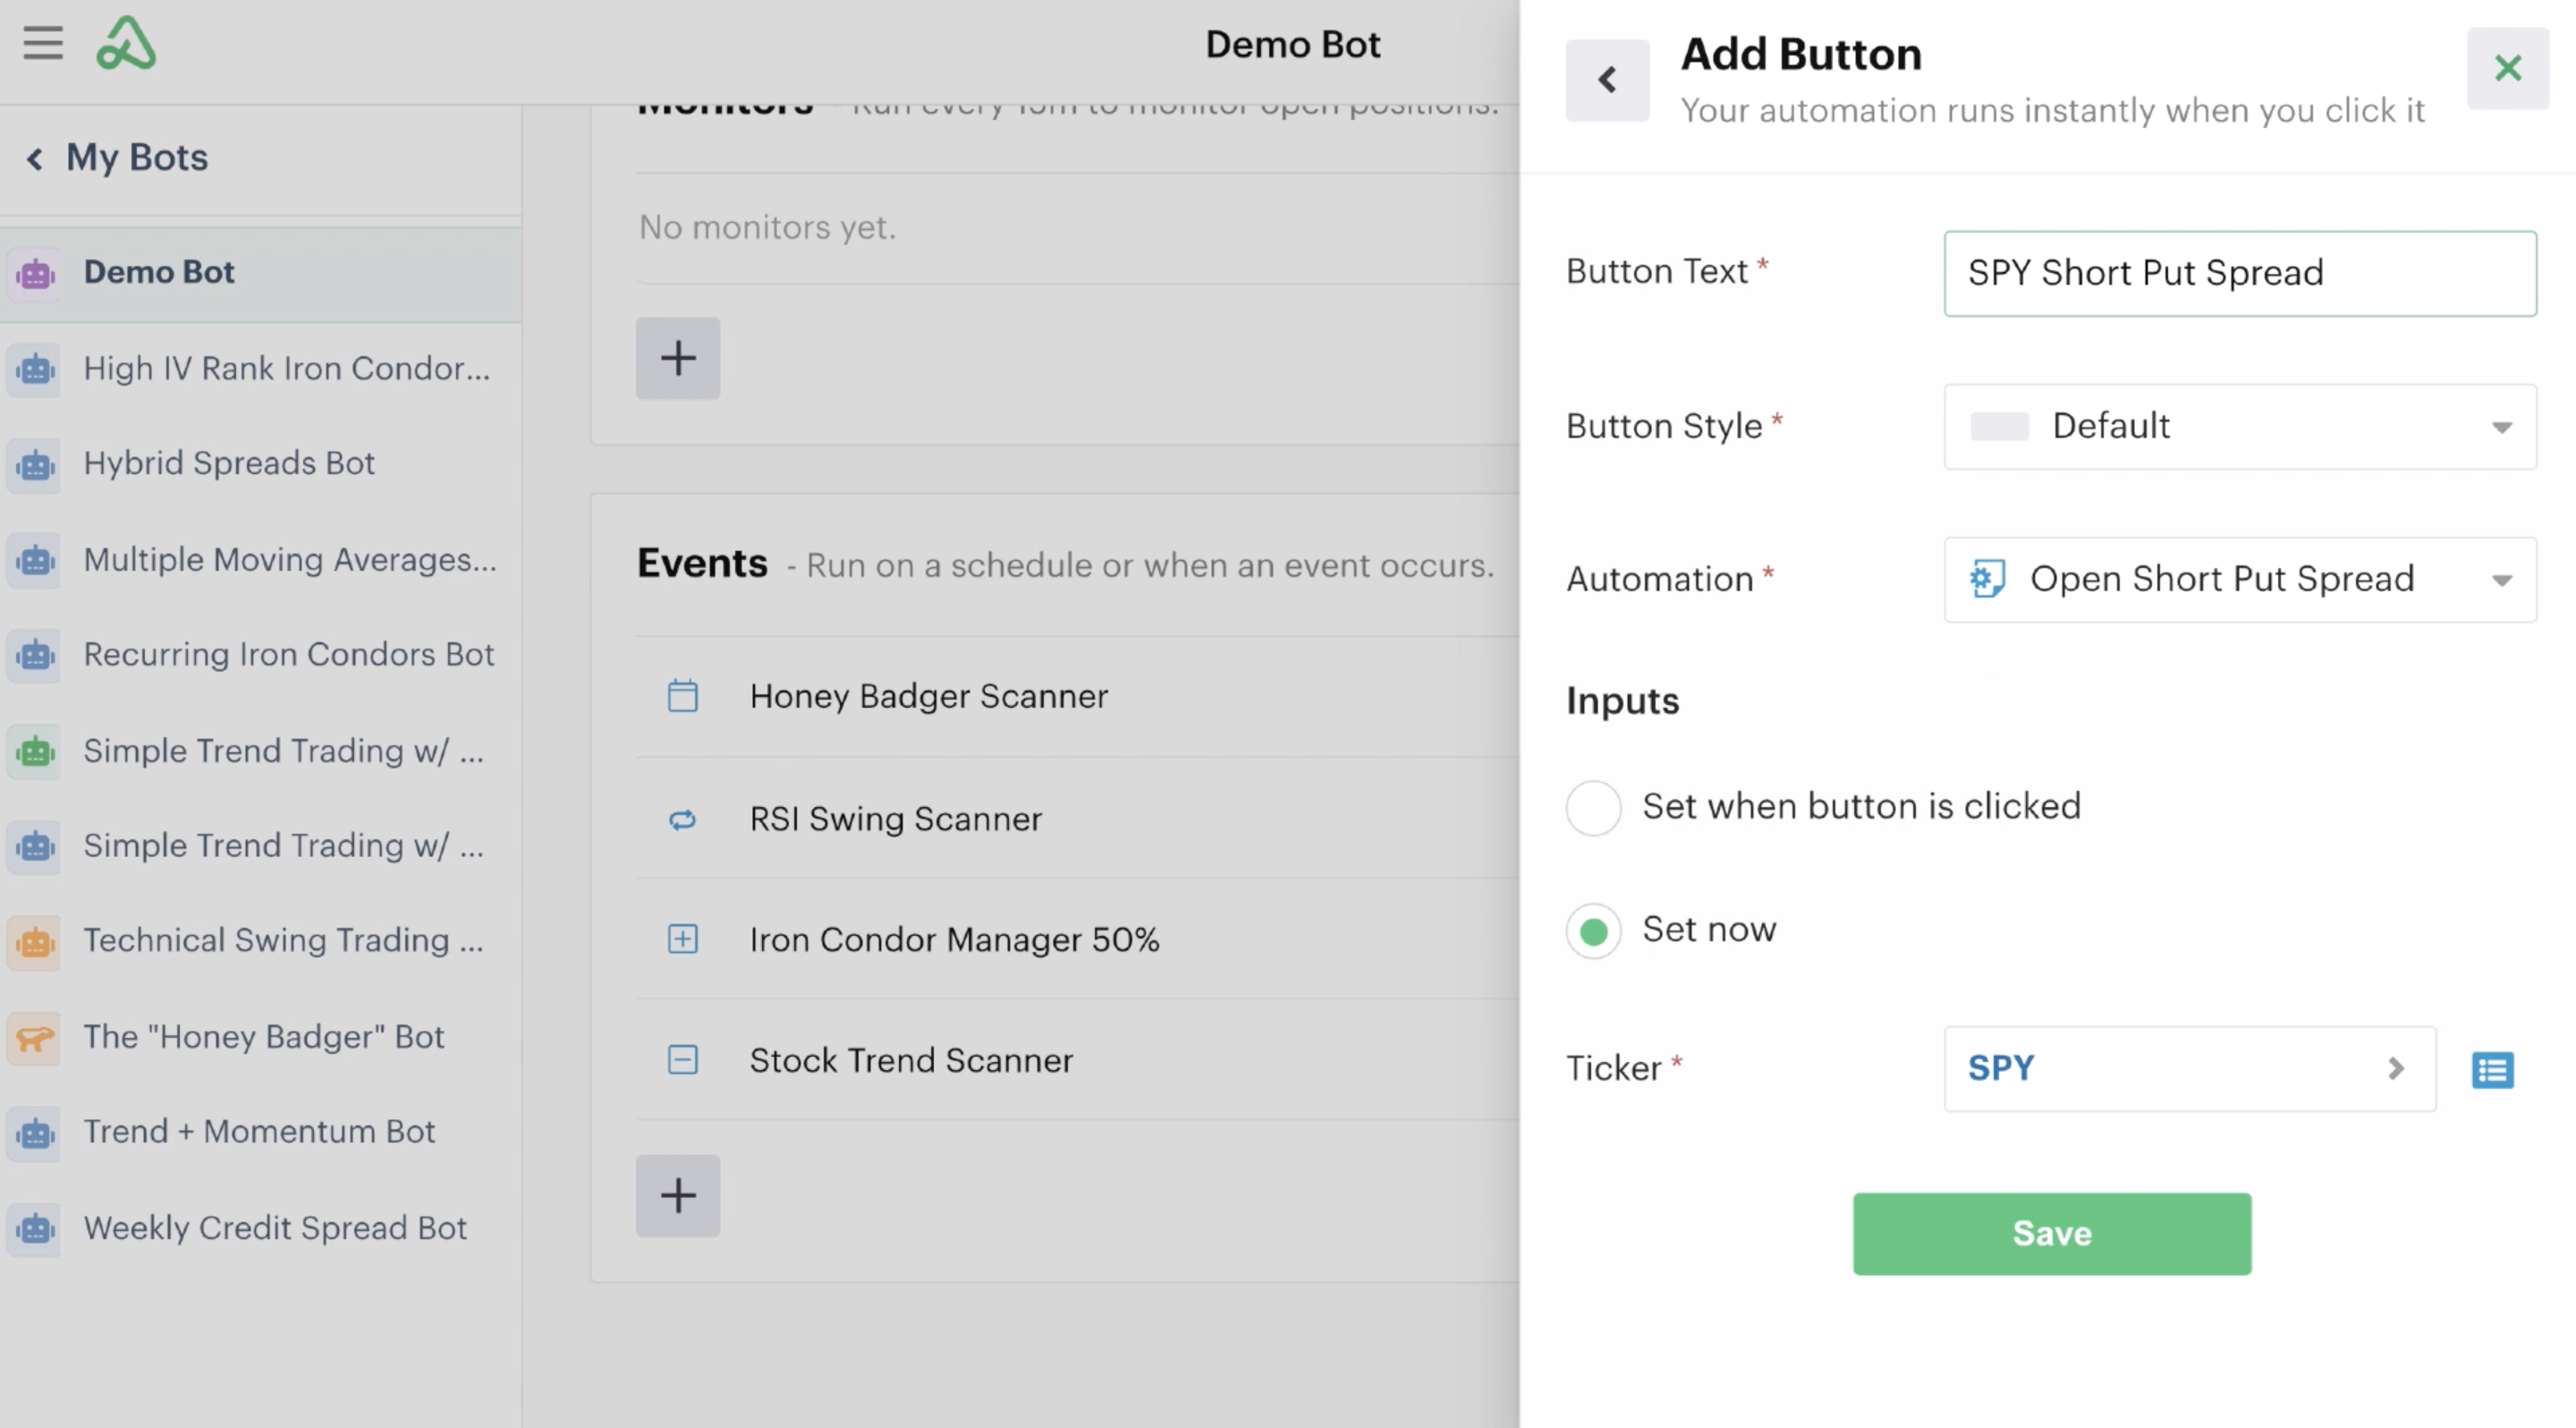Screen dimensions: 2576x1428
Task: Open the hamburger menu
Action: 43,43
